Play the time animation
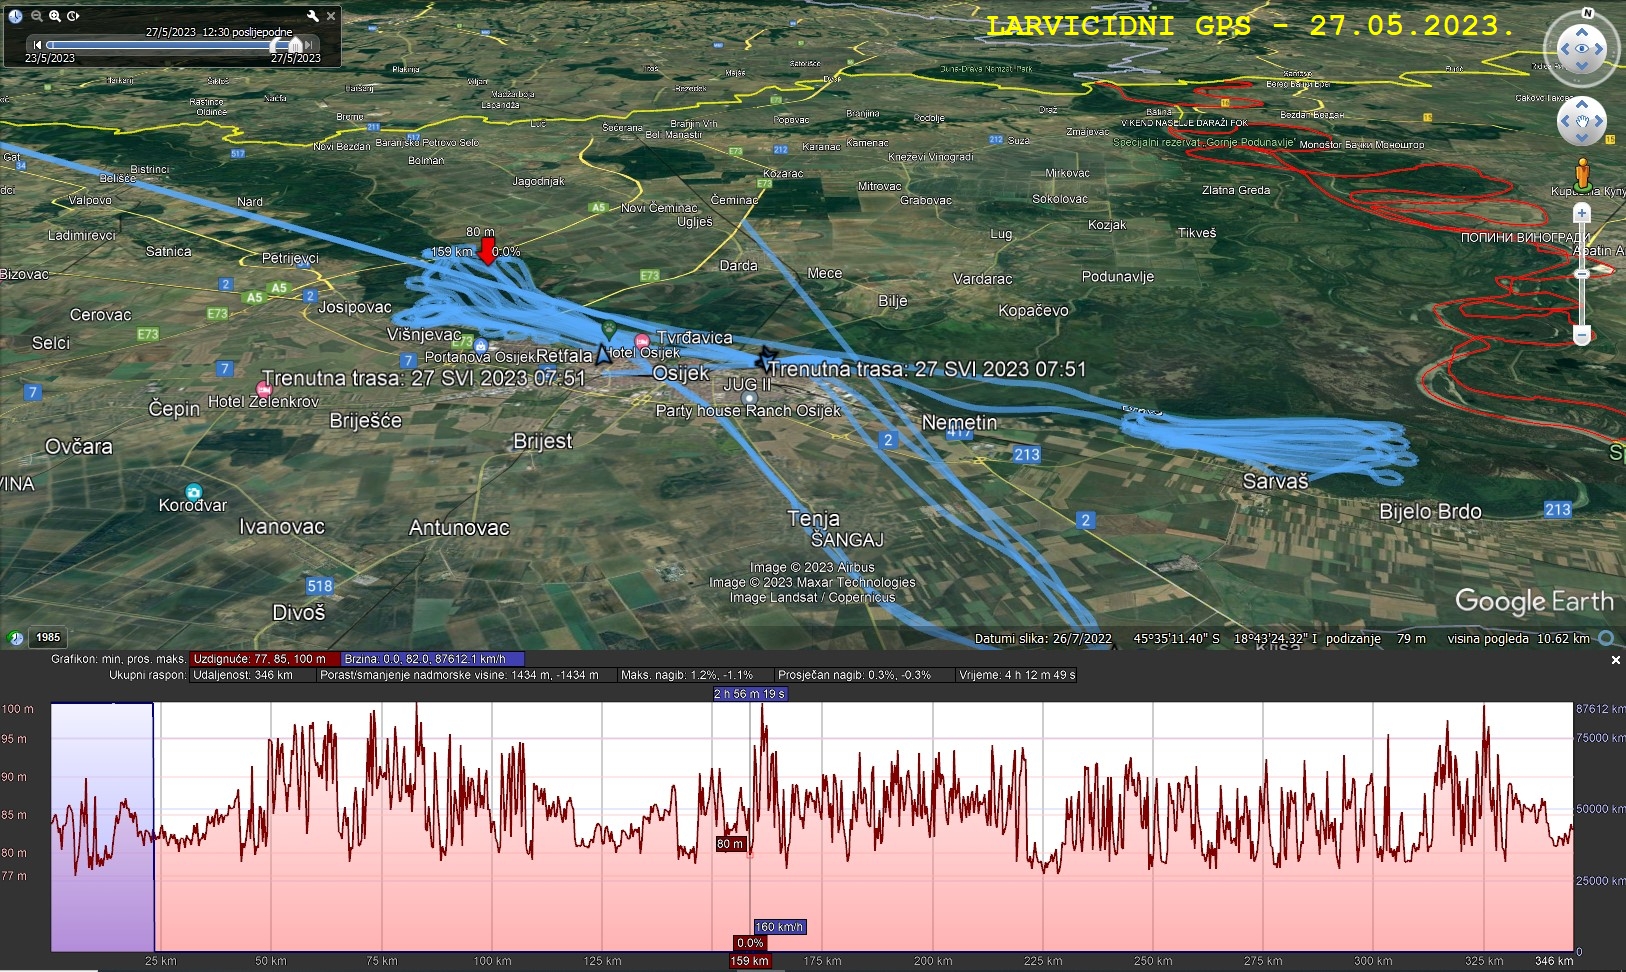The width and height of the screenshot is (1626, 972). (73, 16)
